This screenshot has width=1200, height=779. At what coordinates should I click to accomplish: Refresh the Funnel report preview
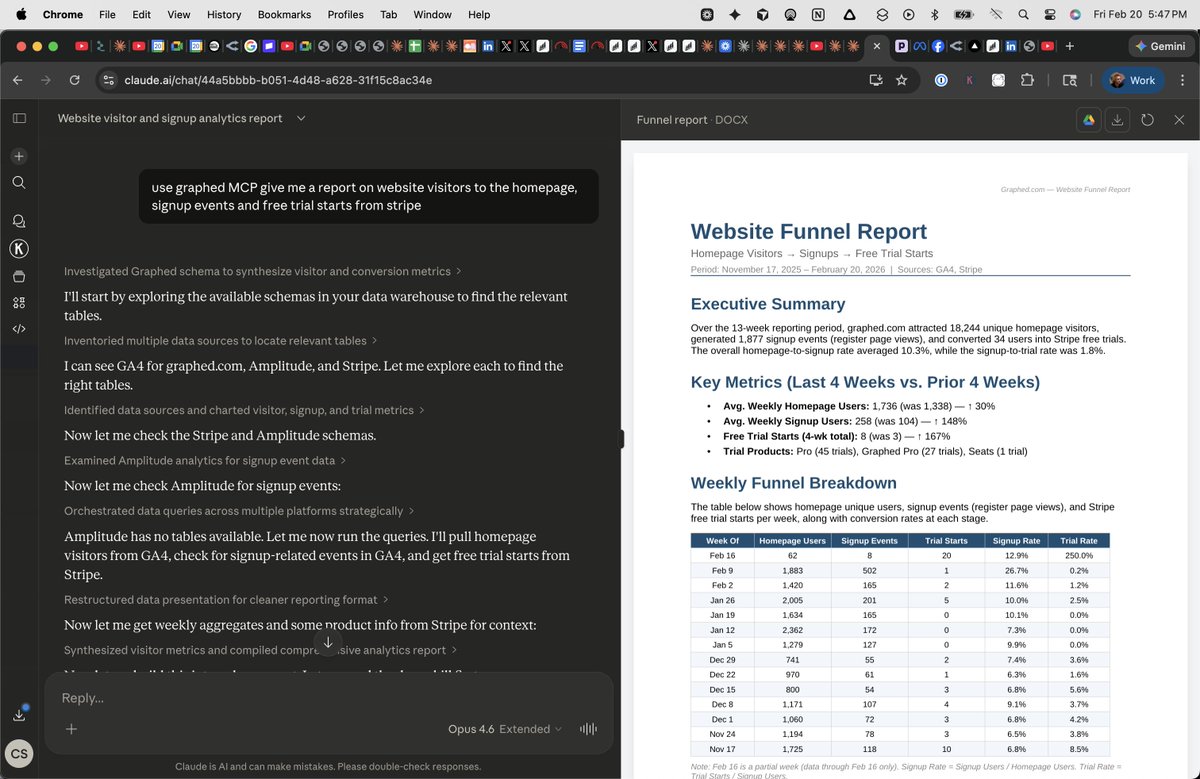coord(1148,120)
